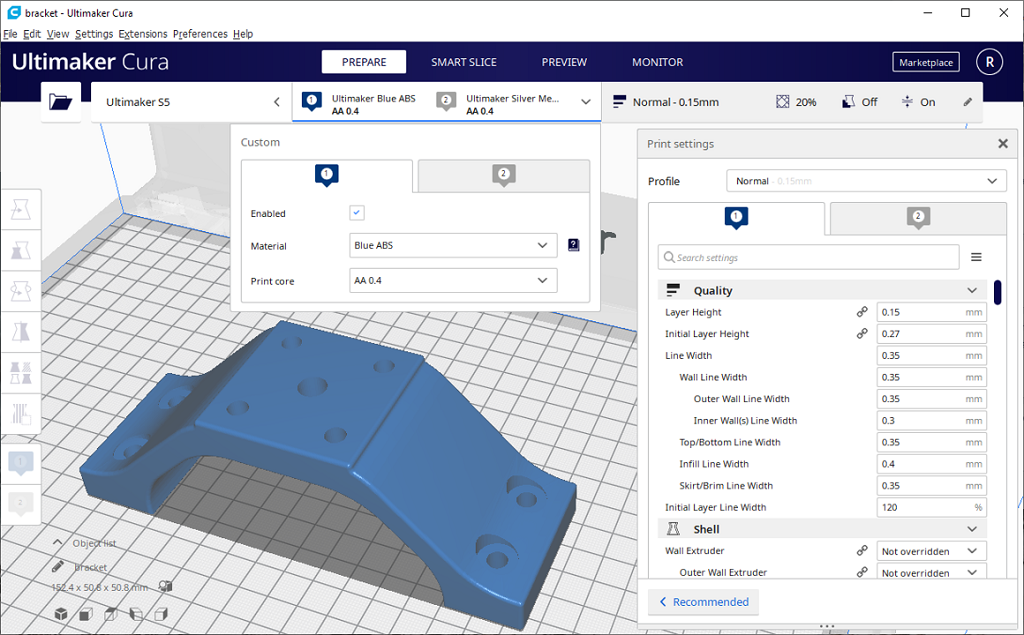Click the Recommended button
1024x635 pixels.
703,602
